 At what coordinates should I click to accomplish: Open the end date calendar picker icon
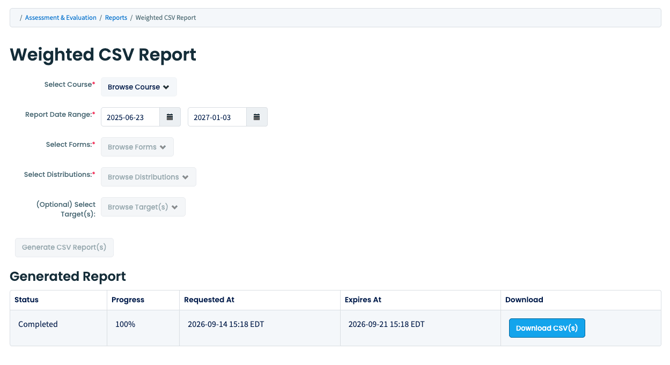point(256,117)
